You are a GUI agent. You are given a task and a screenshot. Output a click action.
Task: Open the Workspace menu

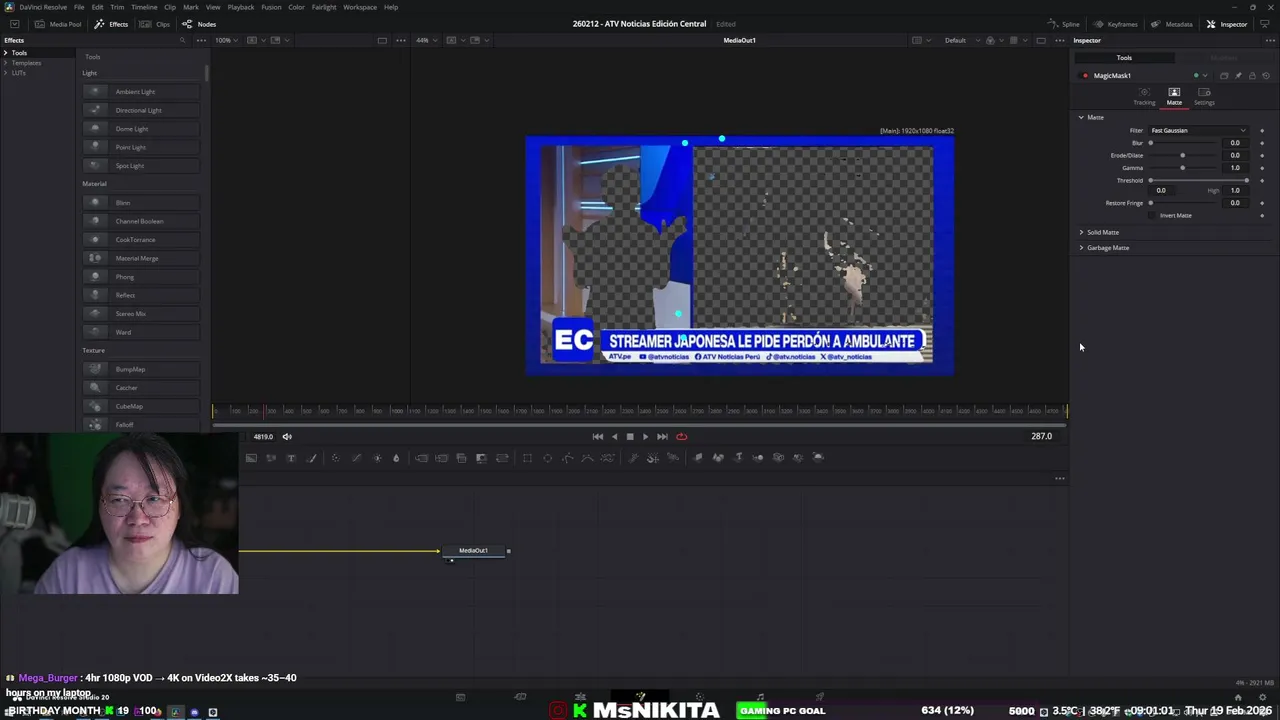point(360,7)
